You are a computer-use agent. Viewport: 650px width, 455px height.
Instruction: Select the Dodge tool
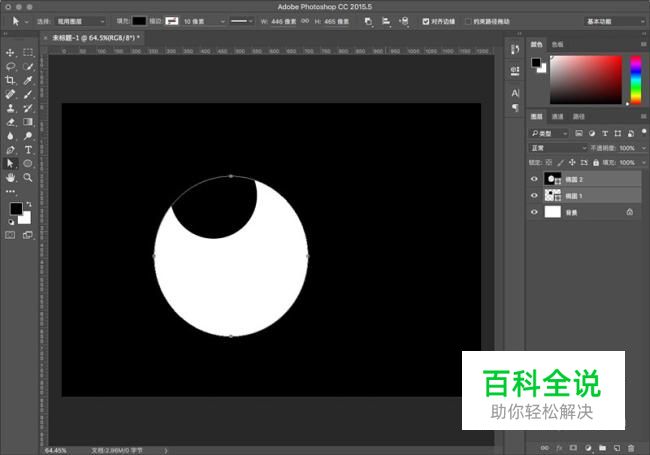(28, 136)
